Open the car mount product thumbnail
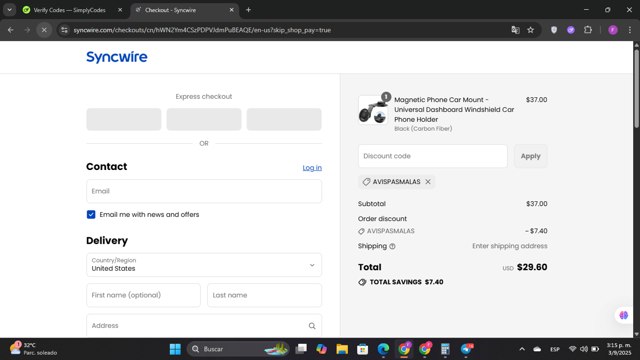The image size is (640, 360). point(373,110)
